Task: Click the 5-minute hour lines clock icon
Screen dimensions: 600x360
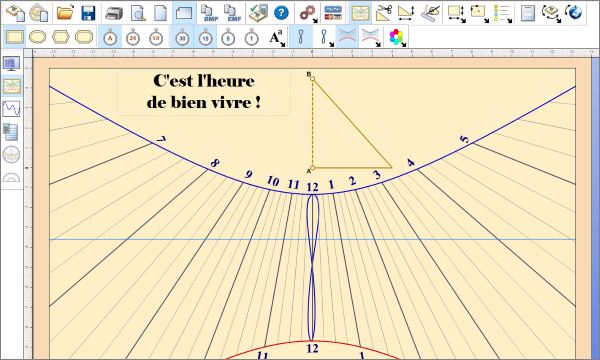Action: [x=228, y=37]
